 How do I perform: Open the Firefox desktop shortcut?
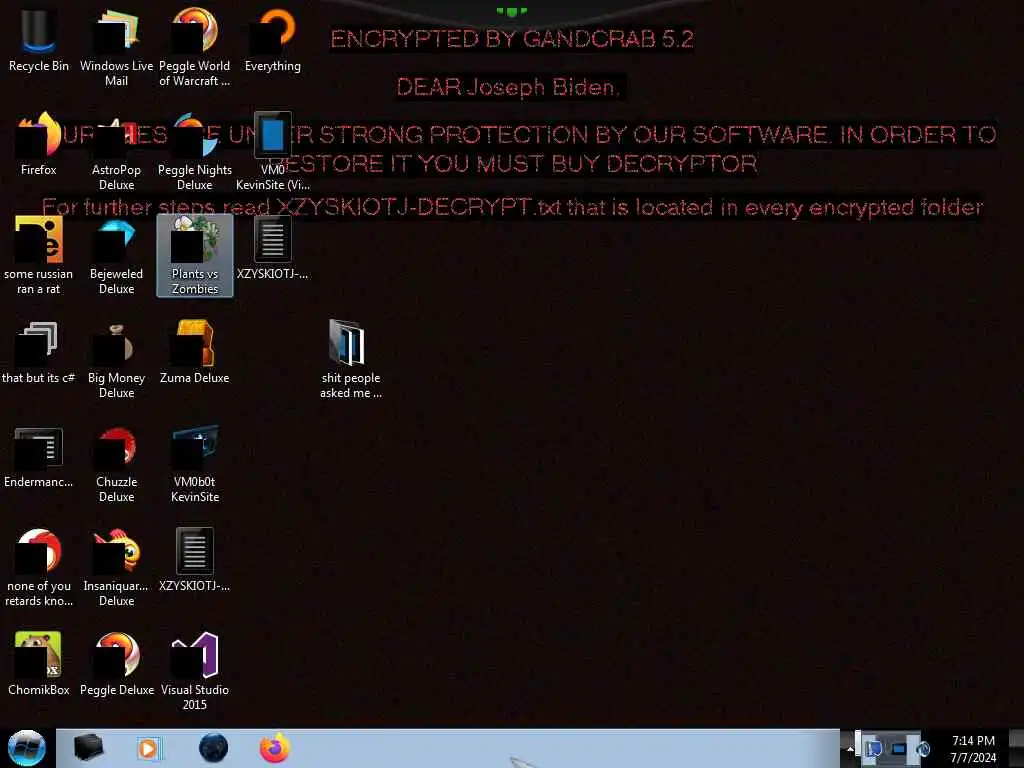point(39,144)
